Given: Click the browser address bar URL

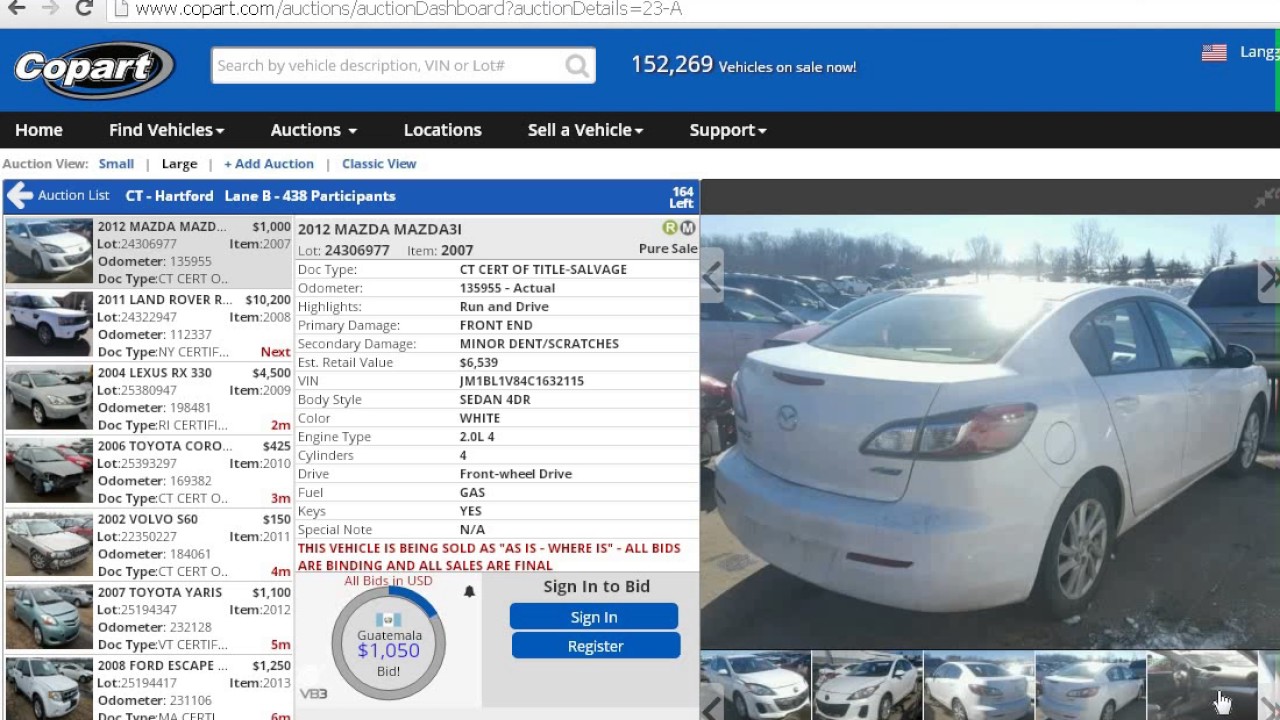Looking at the screenshot, I should [408, 9].
